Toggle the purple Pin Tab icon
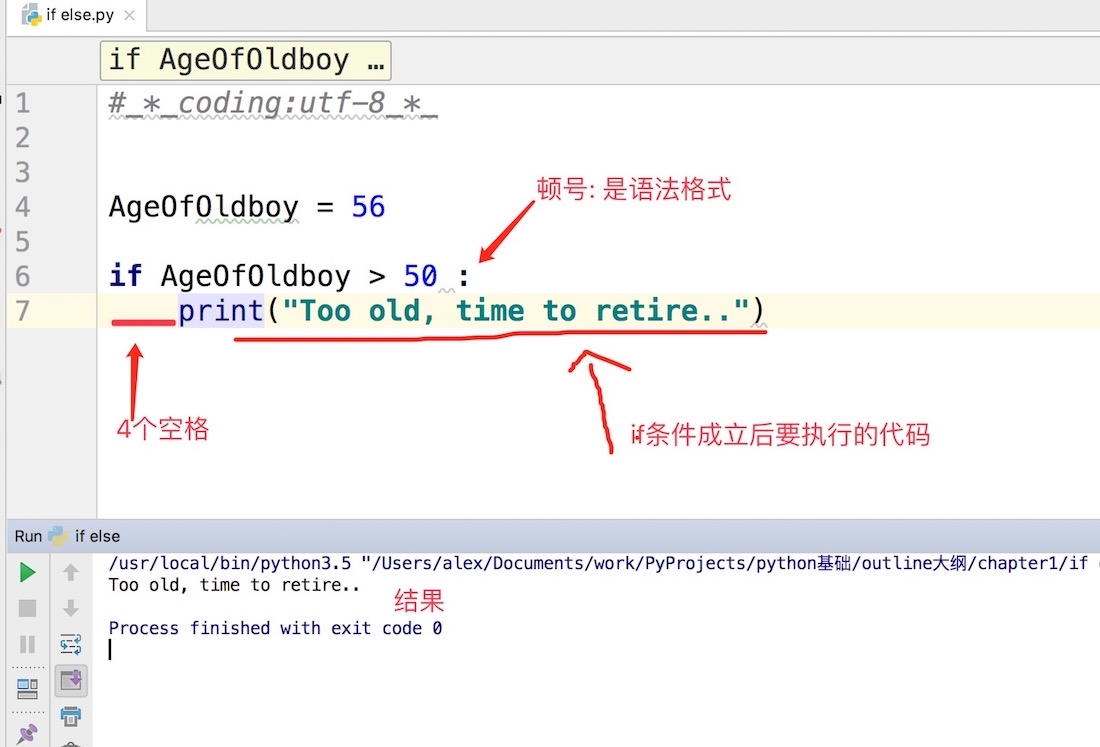This screenshot has width=1100, height=747. pos(27,734)
